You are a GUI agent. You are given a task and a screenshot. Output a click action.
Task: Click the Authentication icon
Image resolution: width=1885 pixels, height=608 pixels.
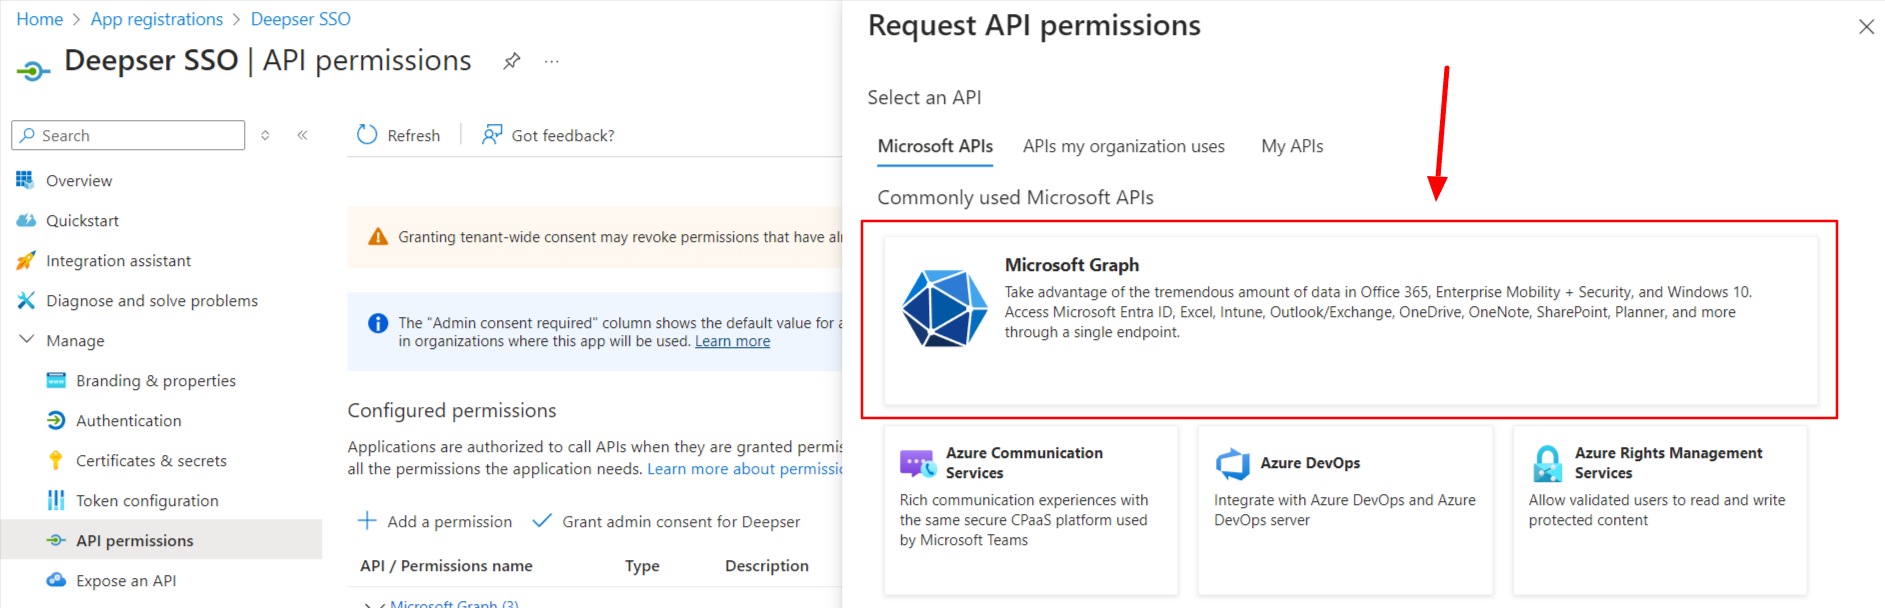tap(56, 420)
